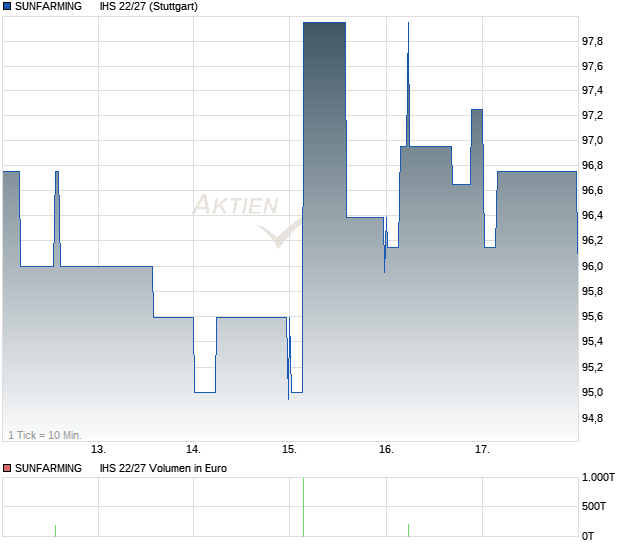Click the 1.000T volume axis label

pyautogui.click(x=598, y=478)
